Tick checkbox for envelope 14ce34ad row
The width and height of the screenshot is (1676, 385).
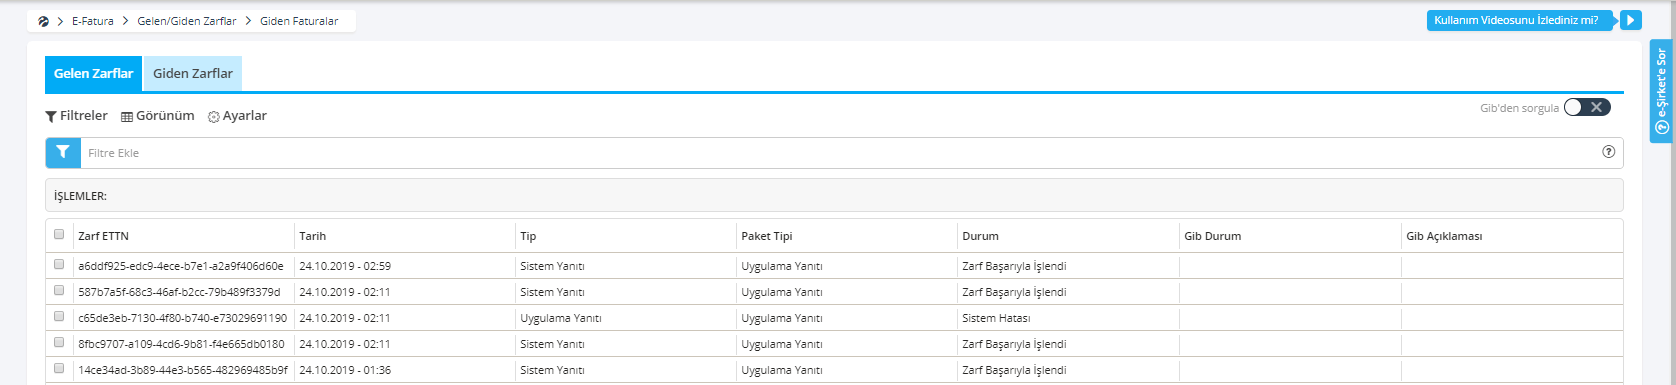coord(59,368)
